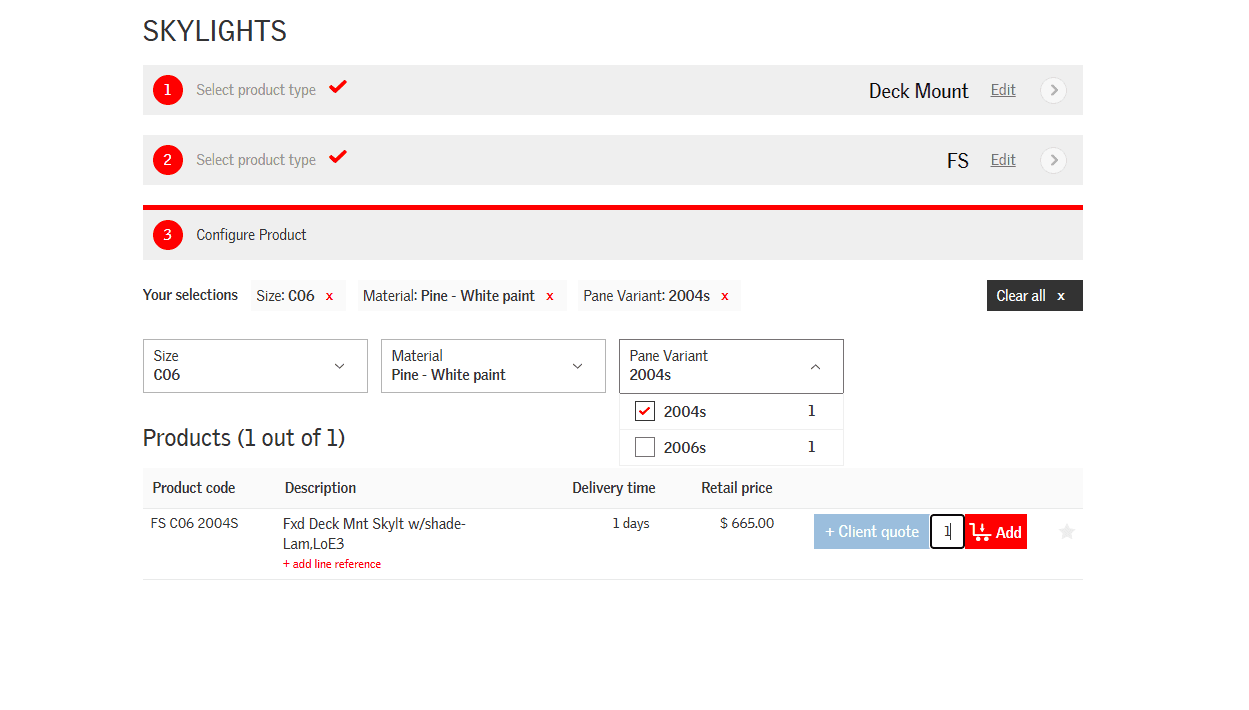Click the '1 days' delivery time
Viewport: 1249px width, 710px height.
631,523
